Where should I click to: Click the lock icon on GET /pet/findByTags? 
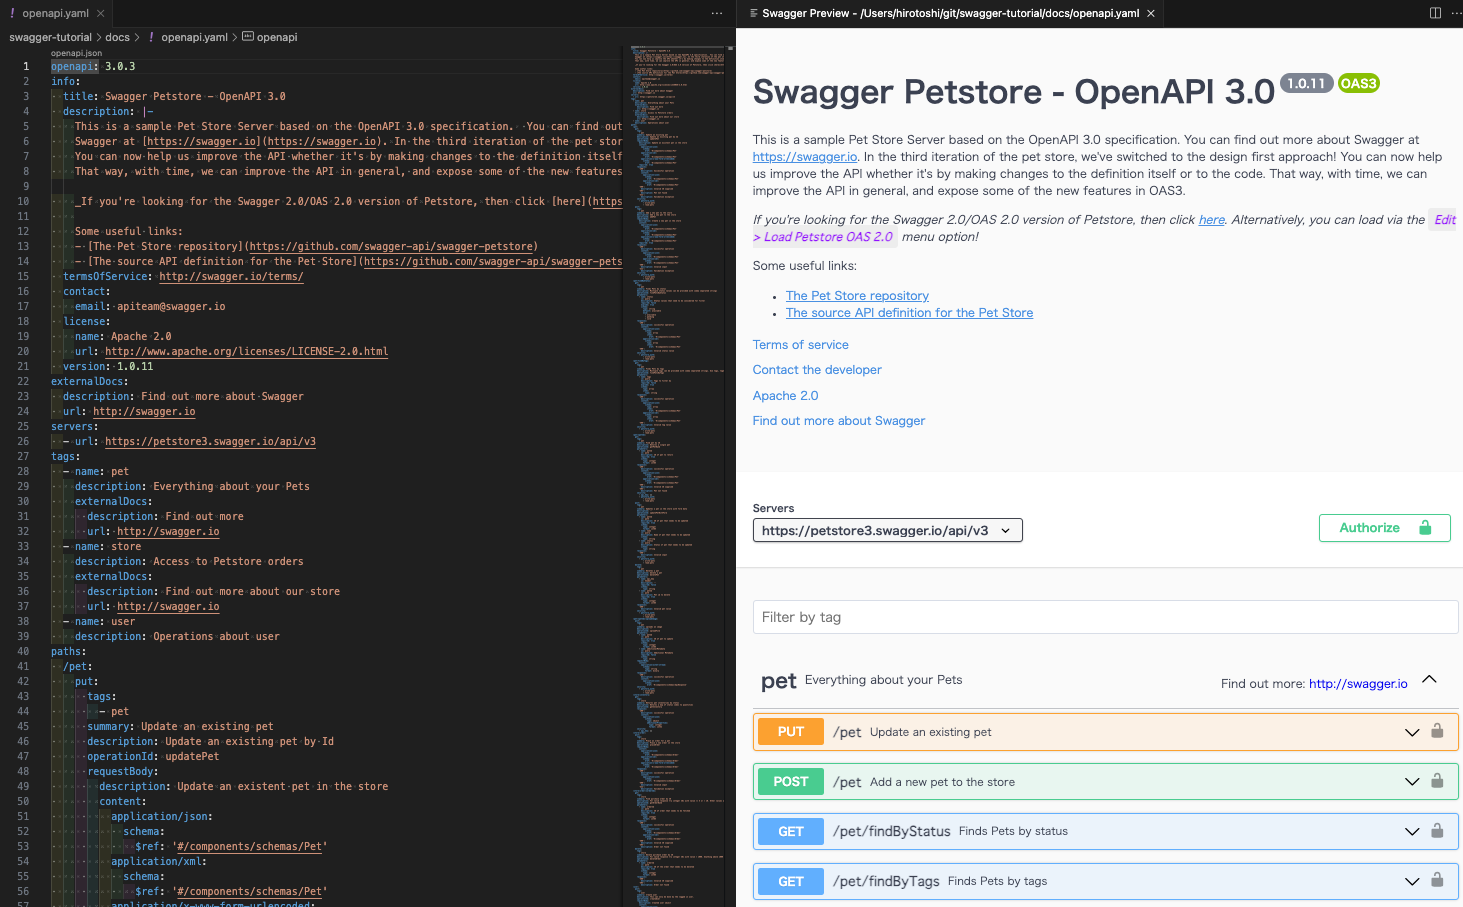click(1437, 881)
